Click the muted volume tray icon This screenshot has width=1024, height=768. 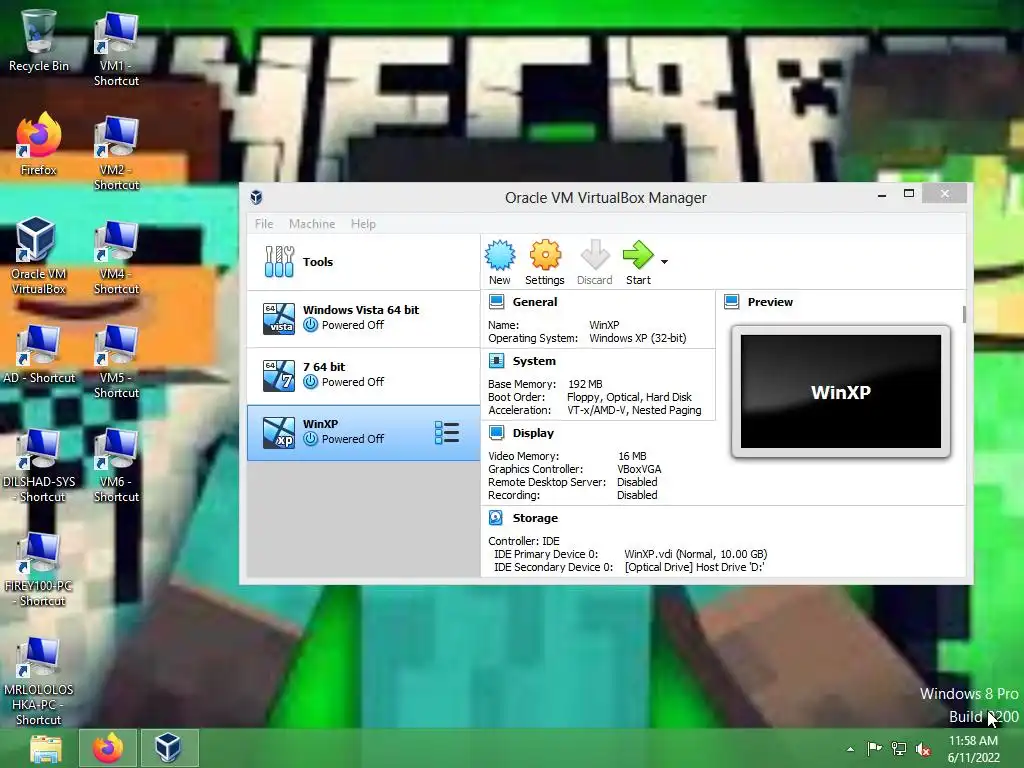tap(923, 749)
